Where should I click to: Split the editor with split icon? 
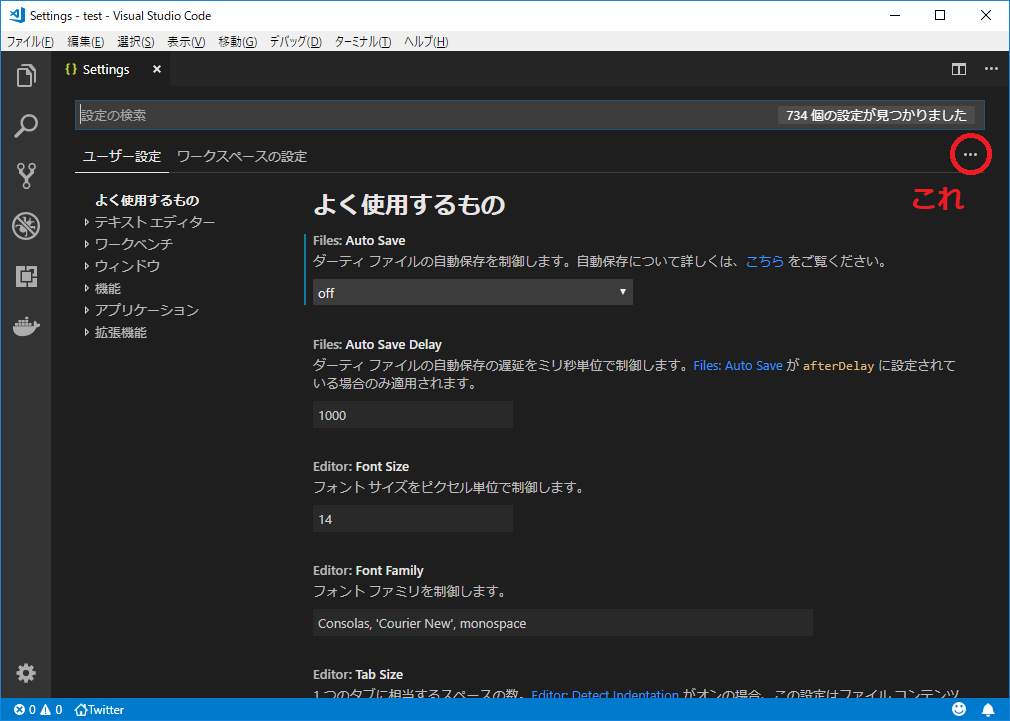pyautogui.click(x=958, y=69)
